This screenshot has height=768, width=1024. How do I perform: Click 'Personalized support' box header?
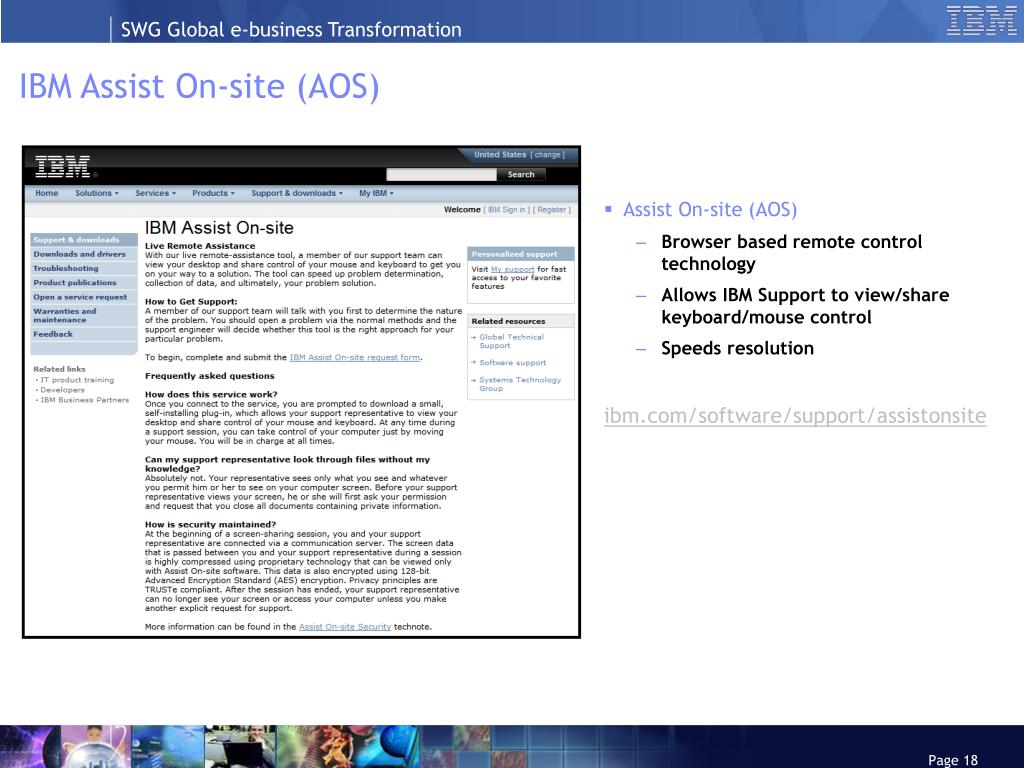pyautogui.click(x=520, y=254)
